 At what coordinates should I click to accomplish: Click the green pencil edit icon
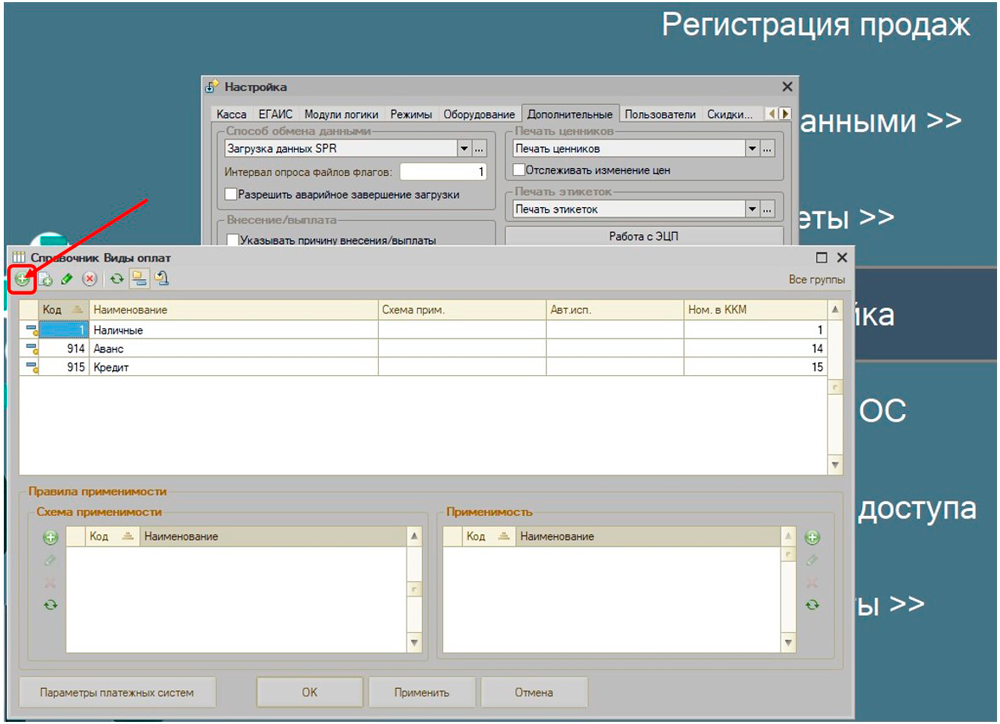point(67,279)
